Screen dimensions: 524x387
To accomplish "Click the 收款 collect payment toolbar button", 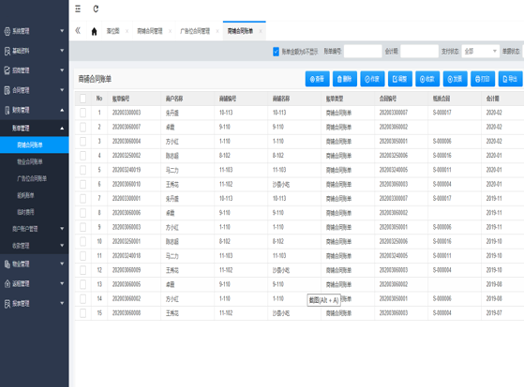I will click(427, 79).
